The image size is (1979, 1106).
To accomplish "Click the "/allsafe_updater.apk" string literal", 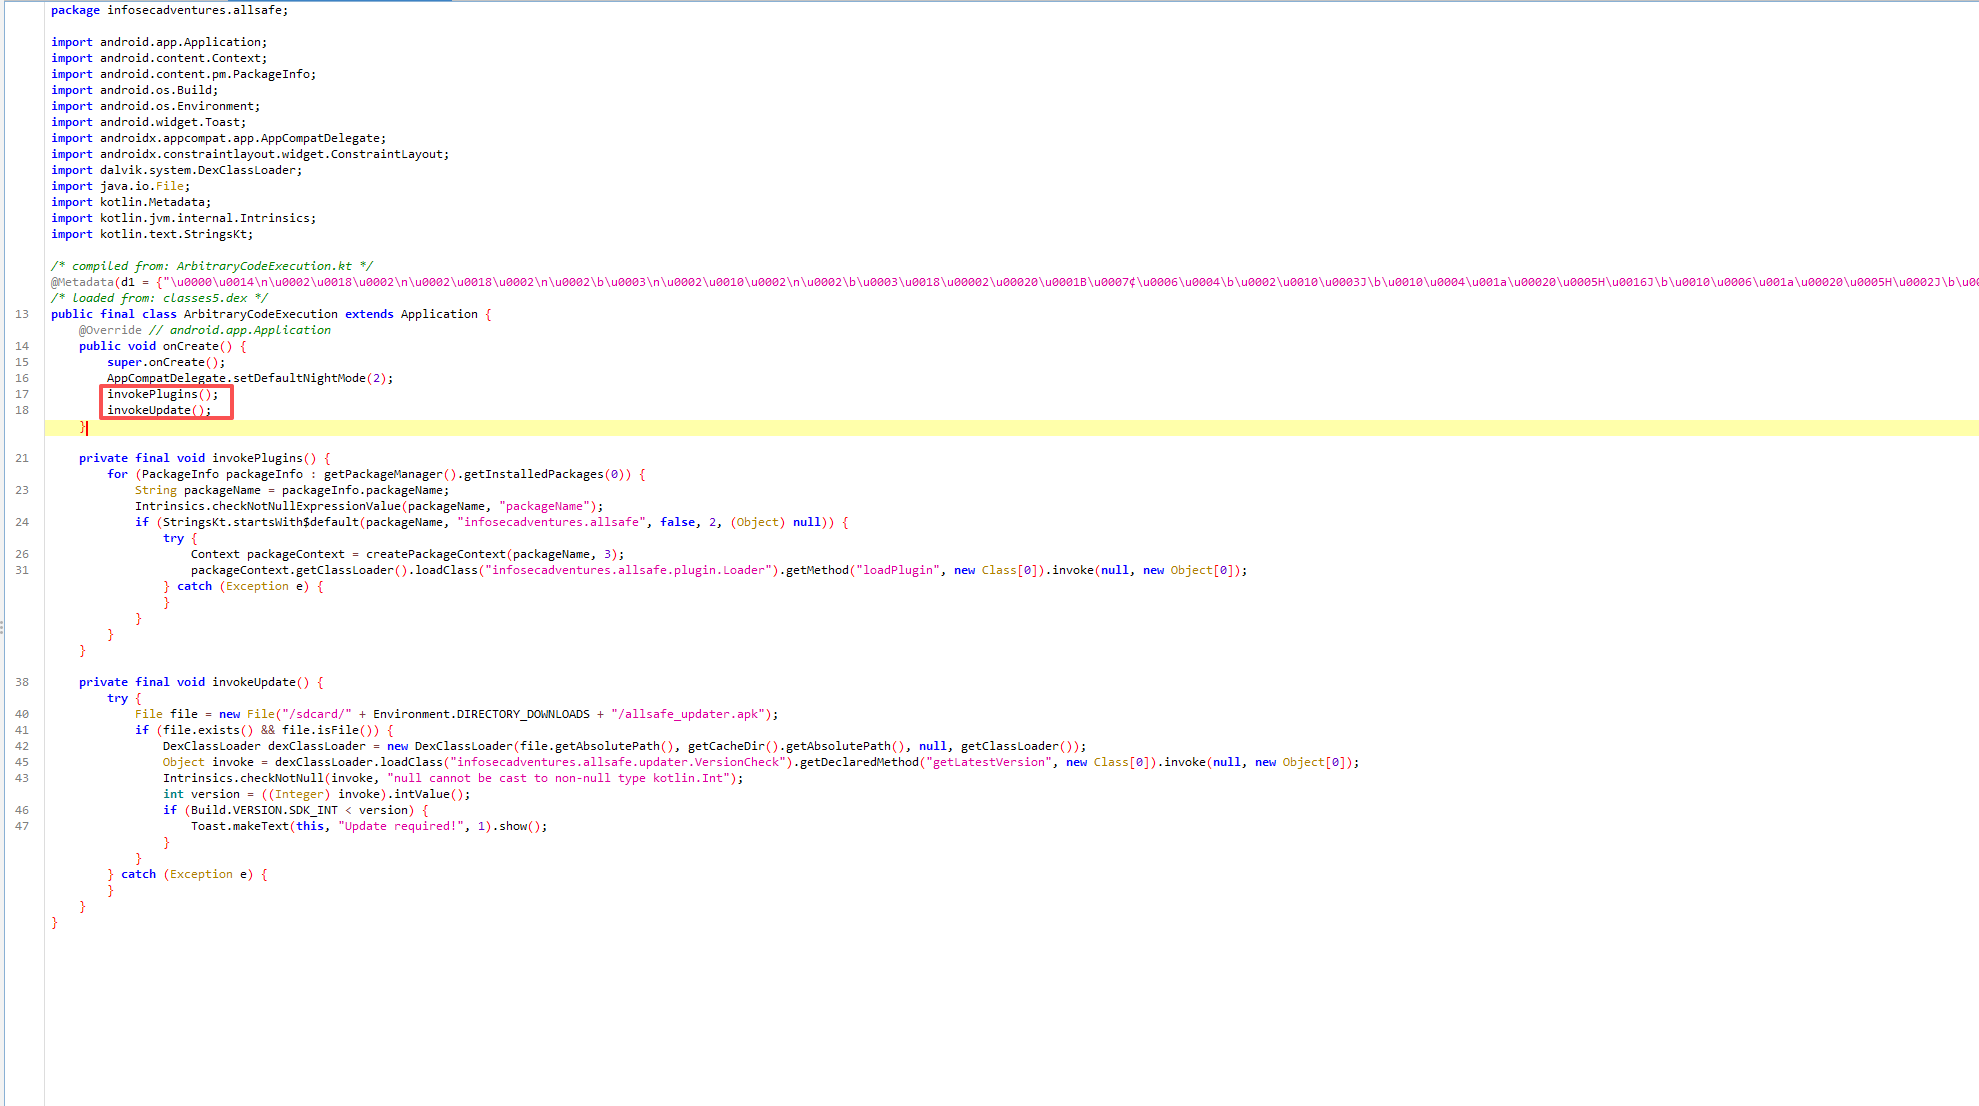I will (x=688, y=714).
